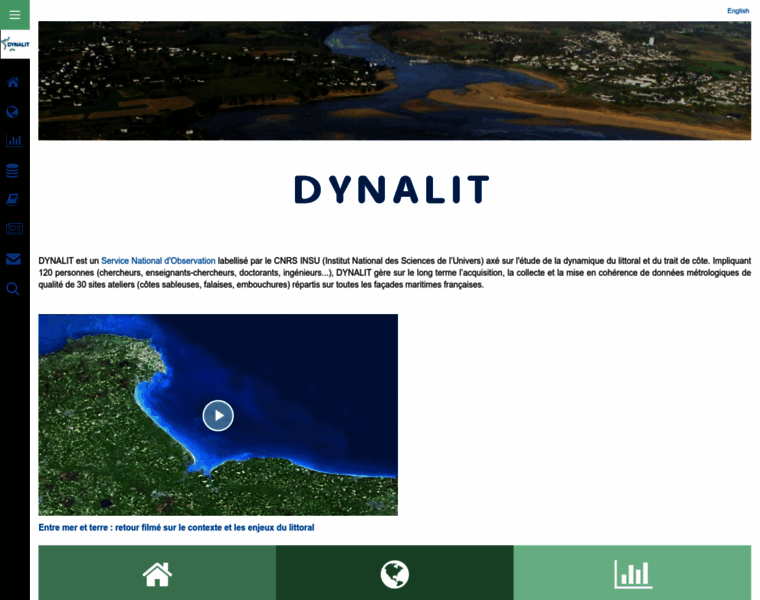Screen dimensions: 760x600
Task: Open the hamburger menu
Action: click(x=15, y=15)
